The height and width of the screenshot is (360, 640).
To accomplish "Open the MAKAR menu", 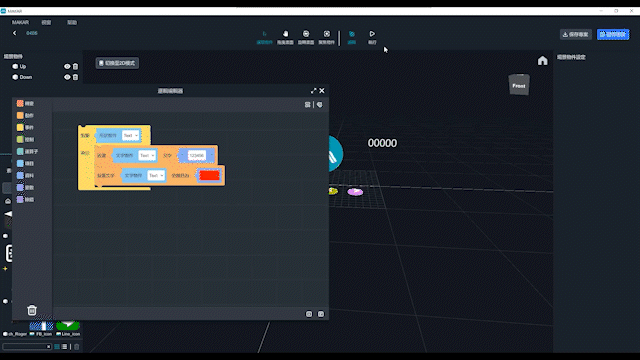I will tap(20, 22).
